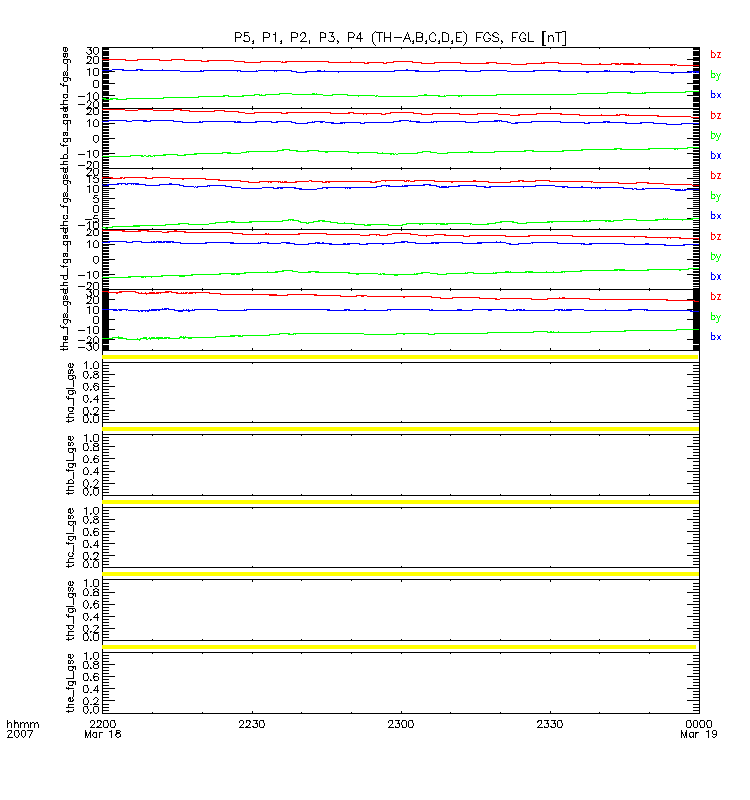Click '0' tick label of thb_fgs_gse panel

pos(96,139)
